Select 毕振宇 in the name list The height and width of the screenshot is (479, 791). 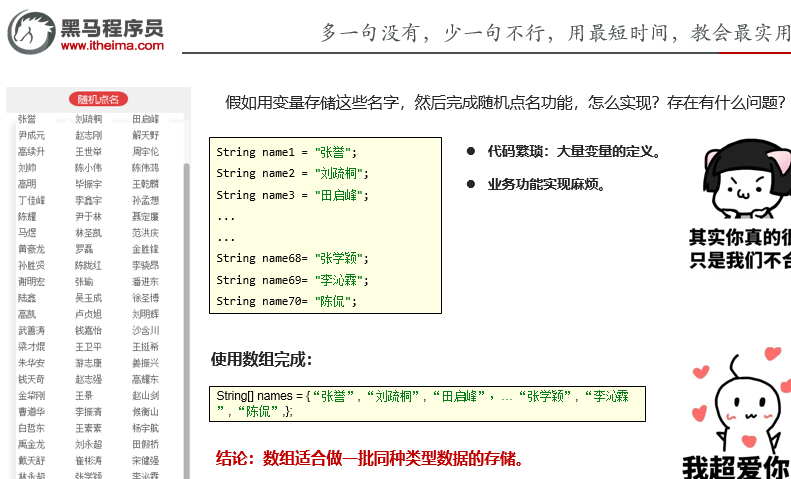88,184
